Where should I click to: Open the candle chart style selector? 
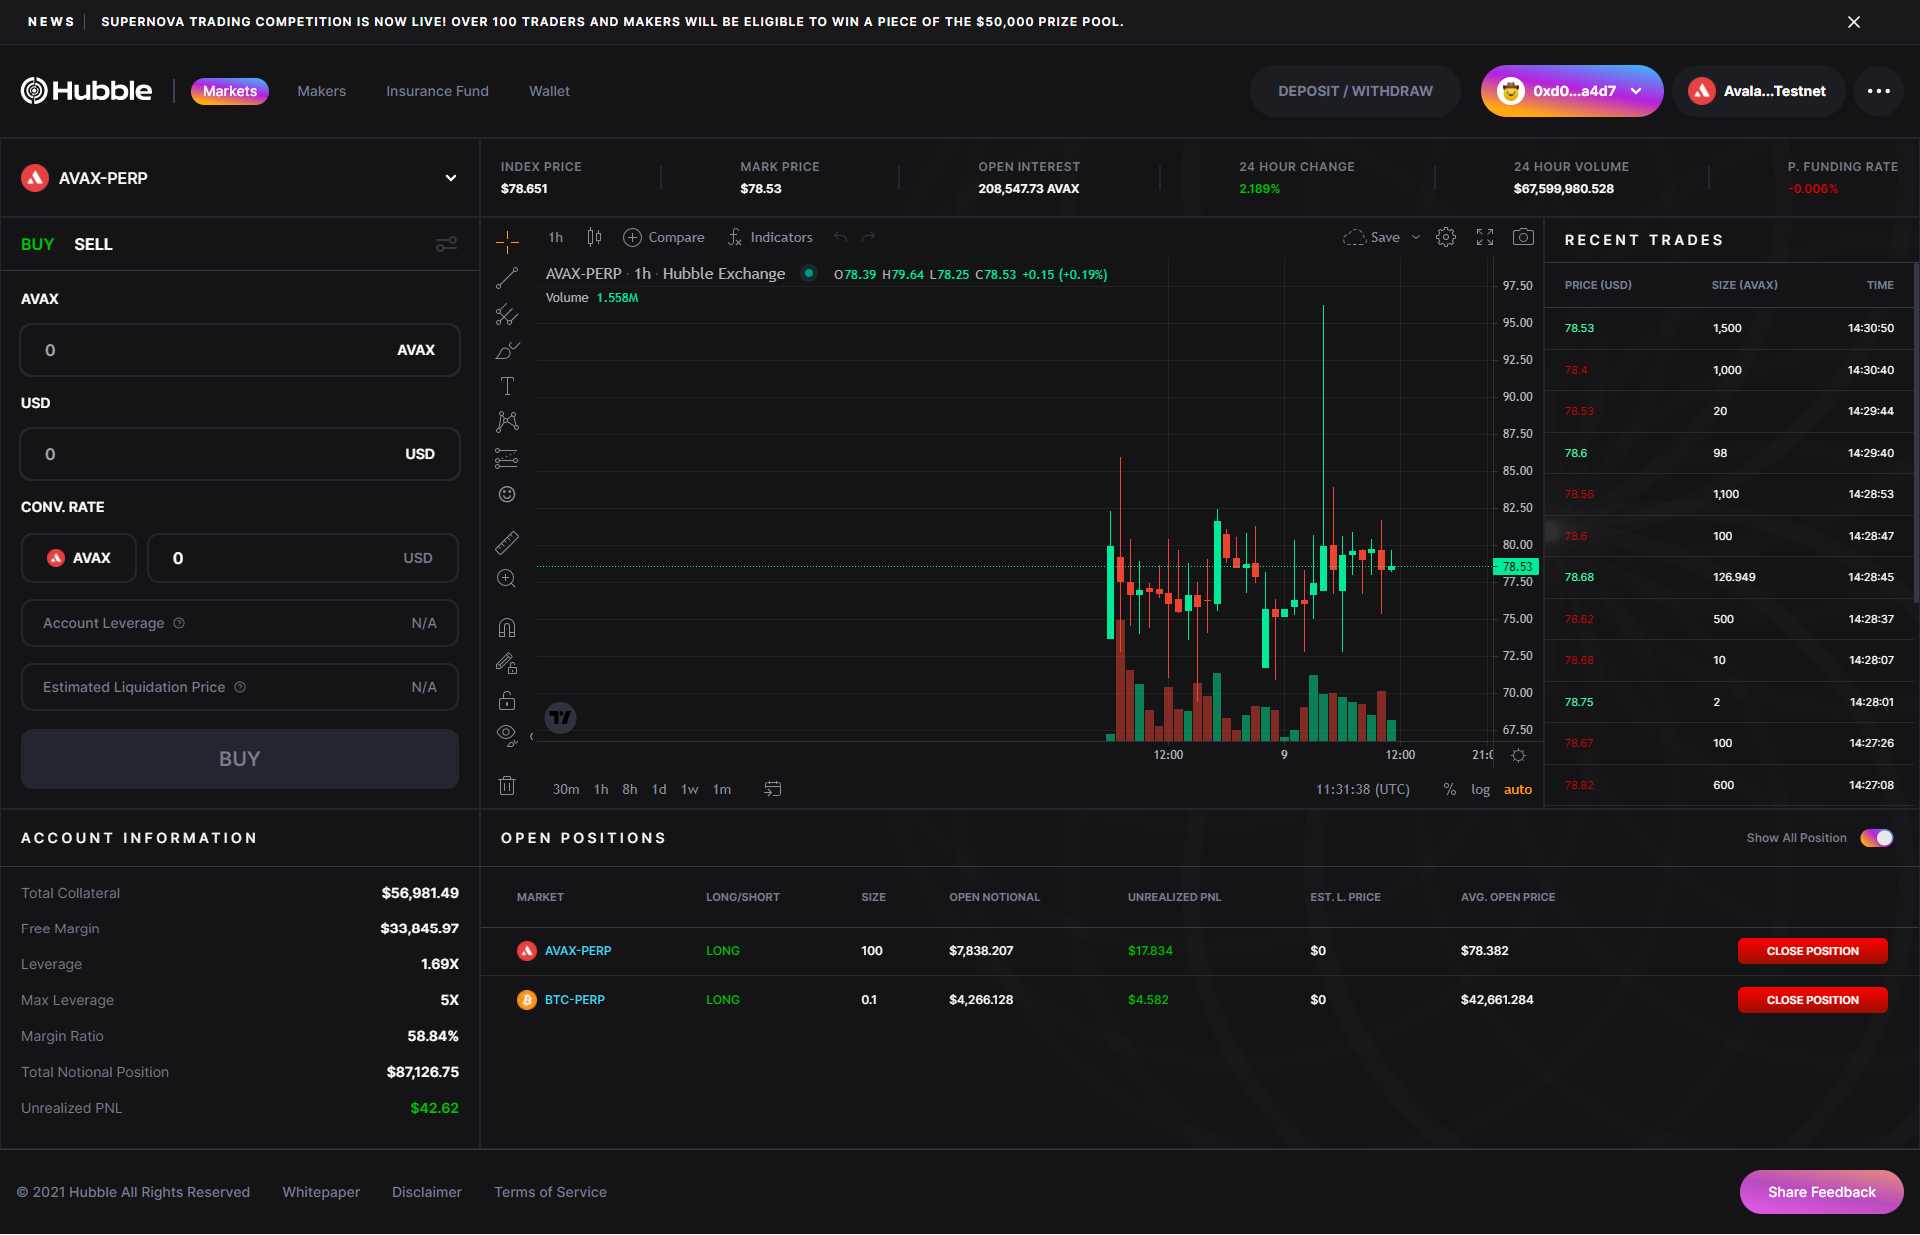594,237
